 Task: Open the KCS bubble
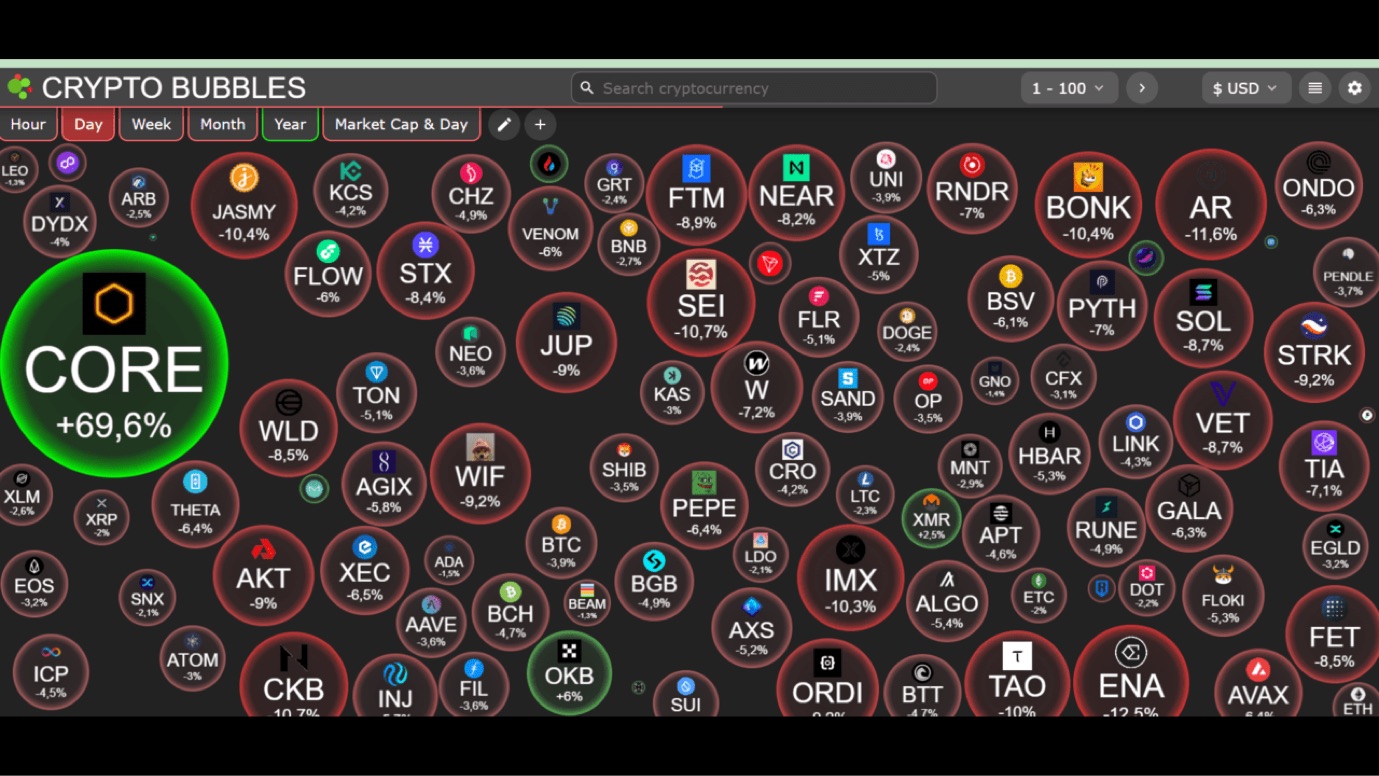[x=350, y=191]
